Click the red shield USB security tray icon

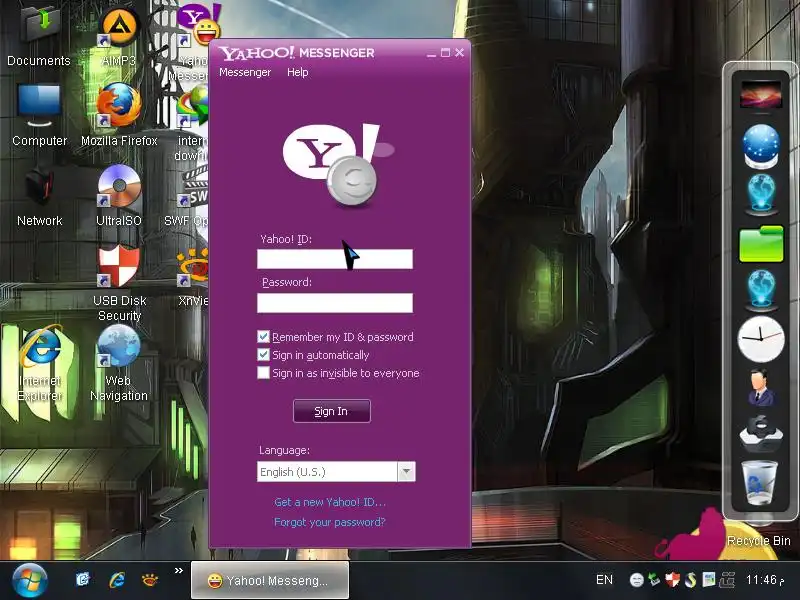[x=672, y=580]
